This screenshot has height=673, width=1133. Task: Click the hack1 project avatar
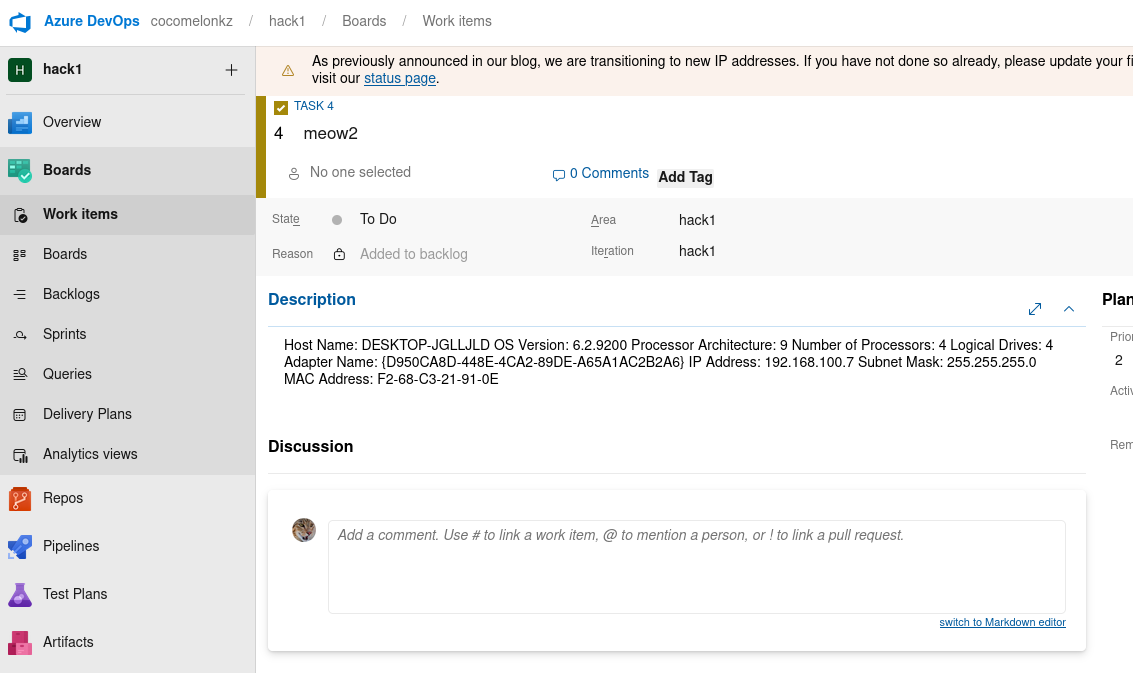coord(20,70)
